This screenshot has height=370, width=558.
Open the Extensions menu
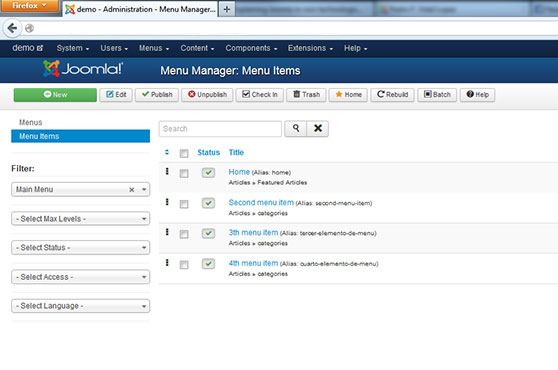pyautogui.click(x=310, y=48)
